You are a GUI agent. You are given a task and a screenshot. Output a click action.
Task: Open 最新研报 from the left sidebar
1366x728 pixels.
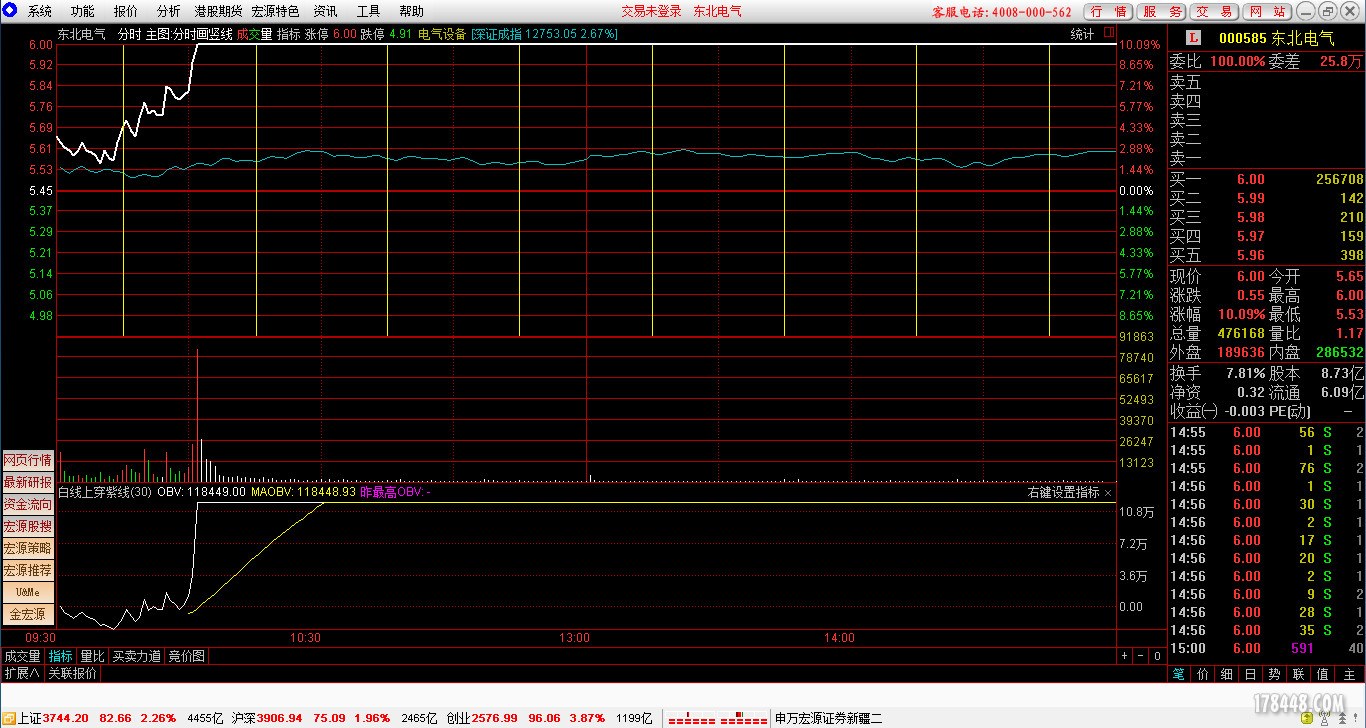[x=28, y=482]
